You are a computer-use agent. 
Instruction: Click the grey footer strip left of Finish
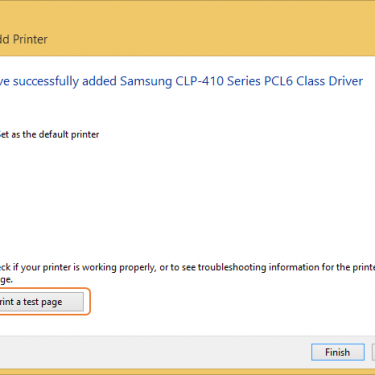(153, 352)
